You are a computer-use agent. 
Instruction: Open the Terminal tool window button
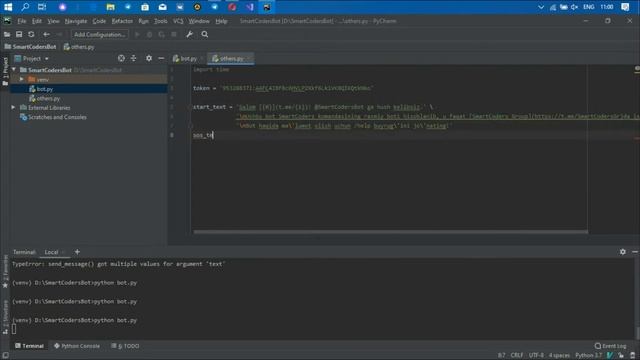click(29, 346)
